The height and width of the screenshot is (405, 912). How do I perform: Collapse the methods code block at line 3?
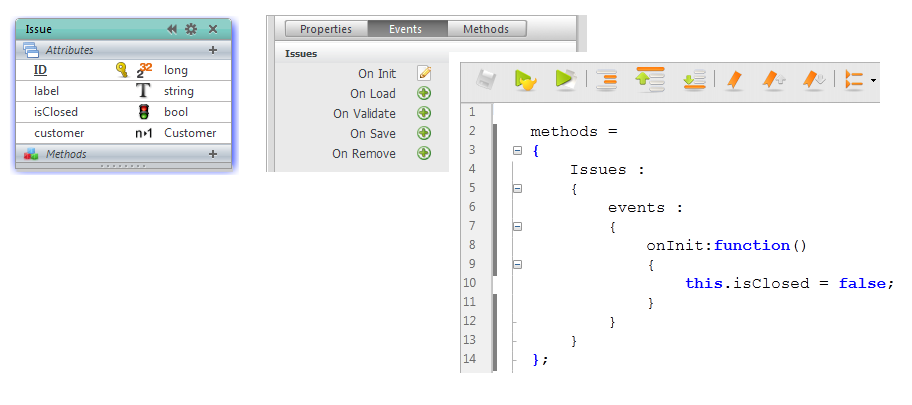coord(517,150)
